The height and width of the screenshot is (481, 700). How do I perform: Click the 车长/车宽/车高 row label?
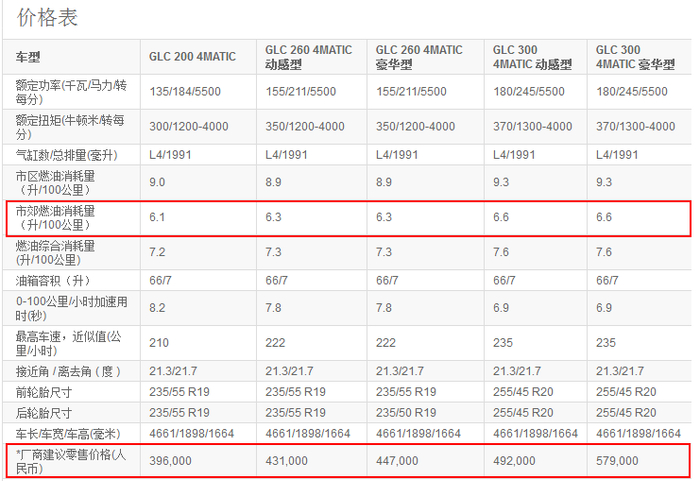[68, 434]
